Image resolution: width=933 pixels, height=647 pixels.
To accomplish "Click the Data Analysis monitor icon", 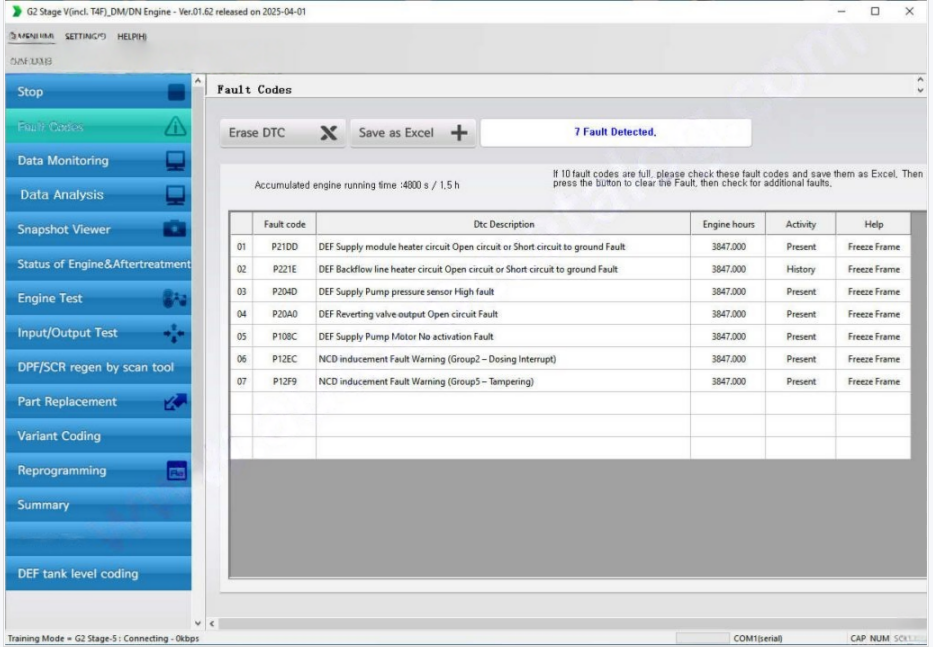I will click(175, 195).
